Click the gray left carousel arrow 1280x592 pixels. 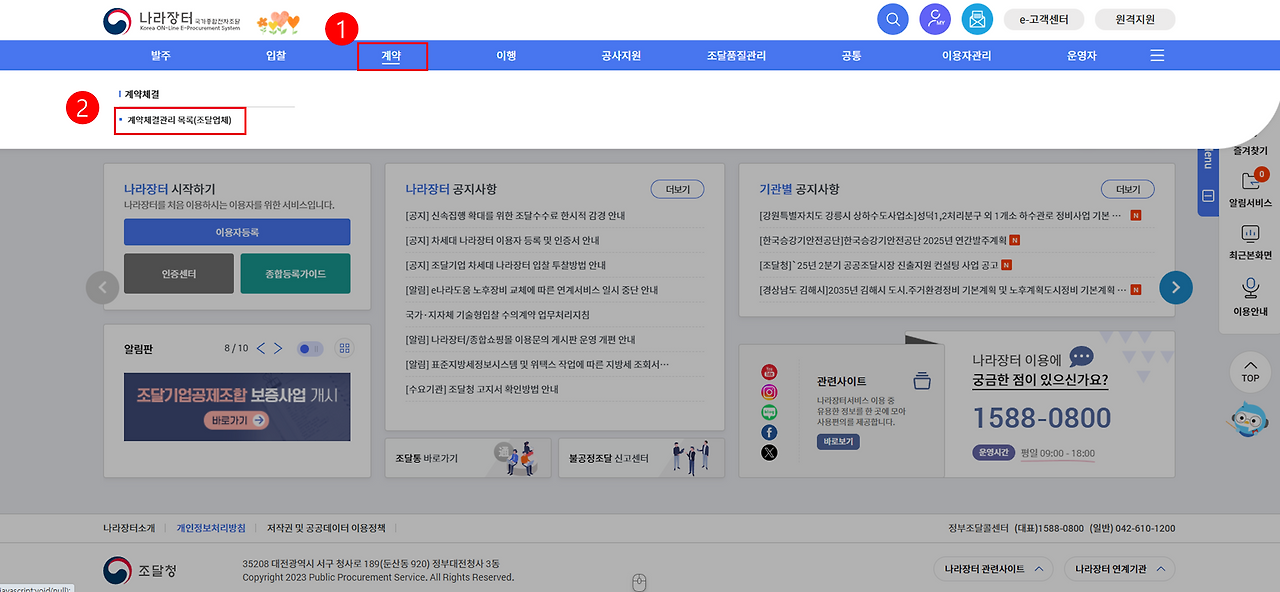[102, 287]
